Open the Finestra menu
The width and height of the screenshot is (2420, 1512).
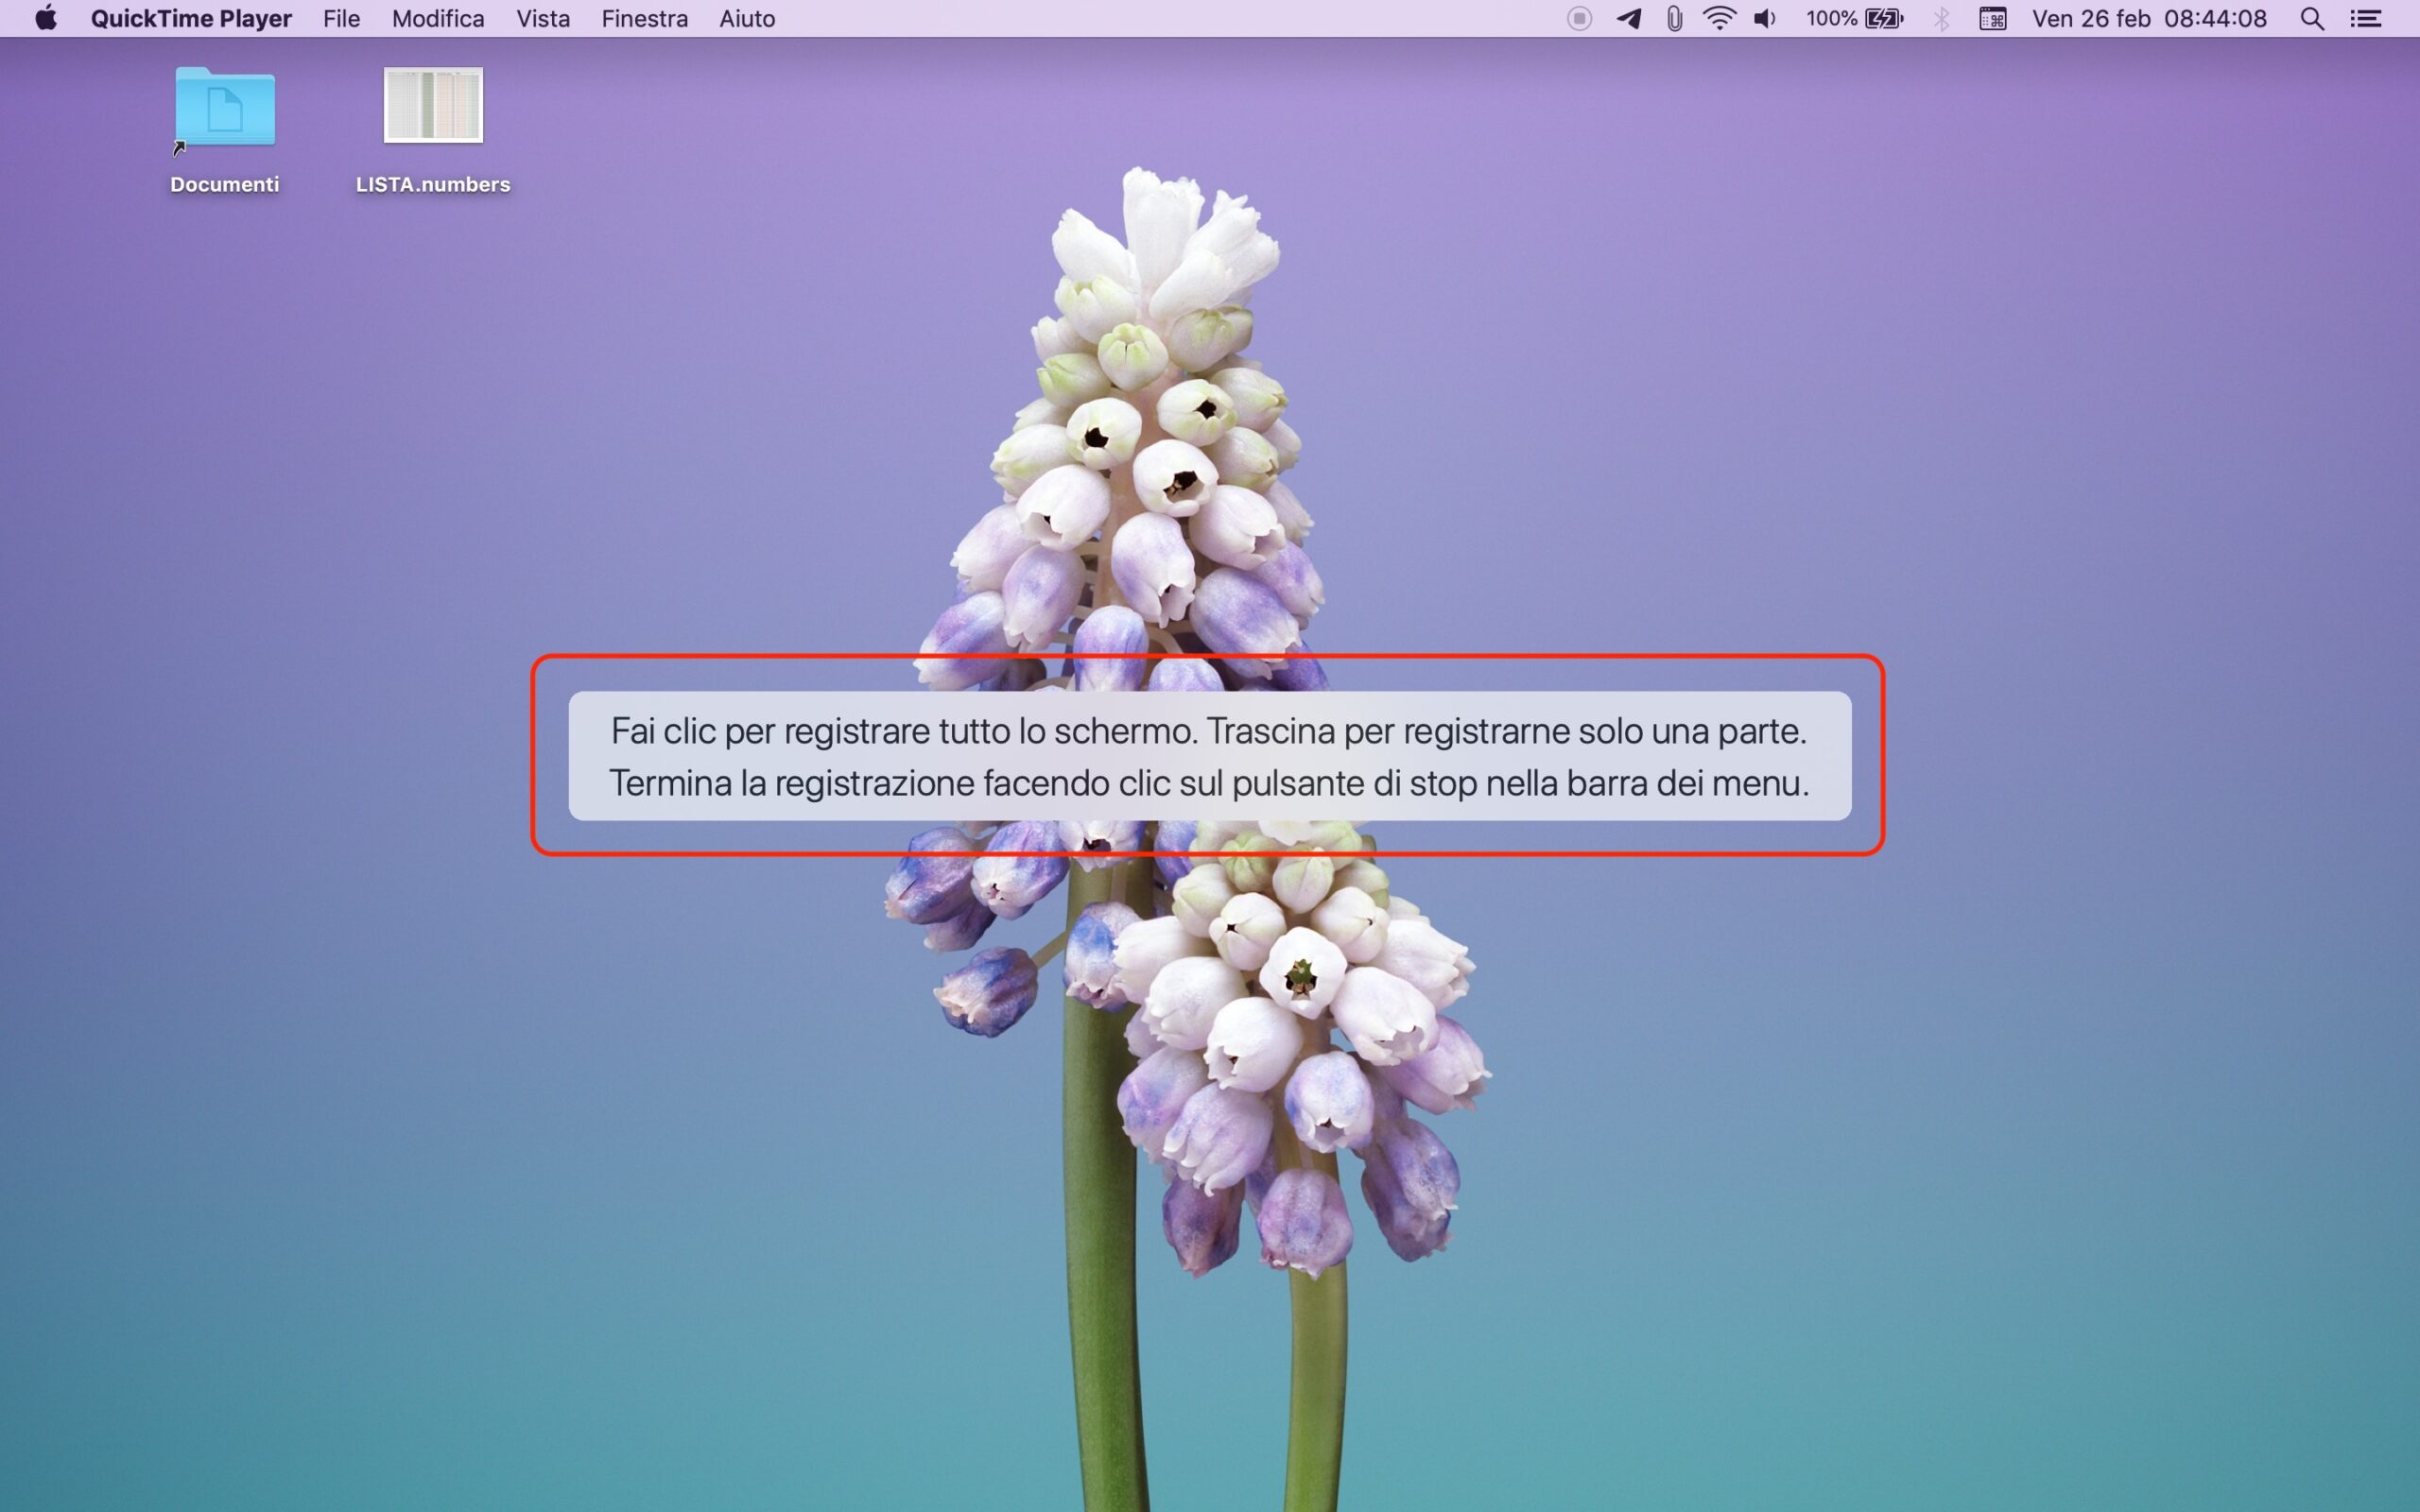[645, 19]
